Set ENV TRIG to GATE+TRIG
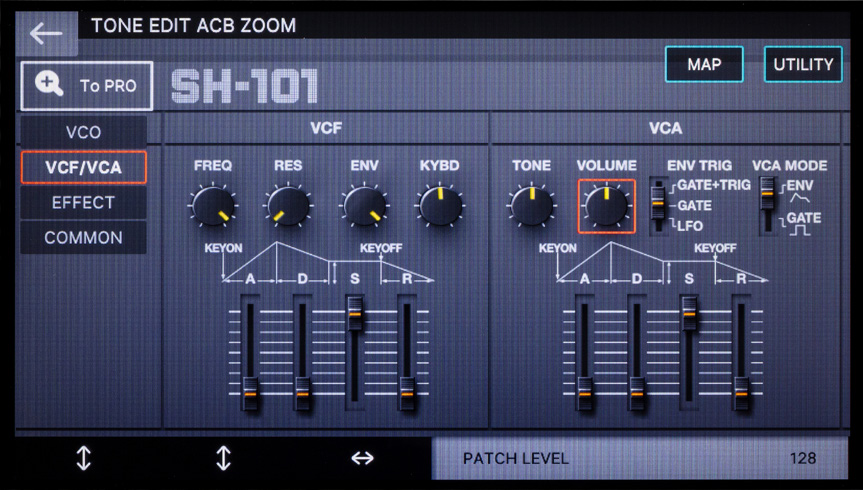Image resolution: width=863 pixels, height=490 pixels. tap(713, 185)
